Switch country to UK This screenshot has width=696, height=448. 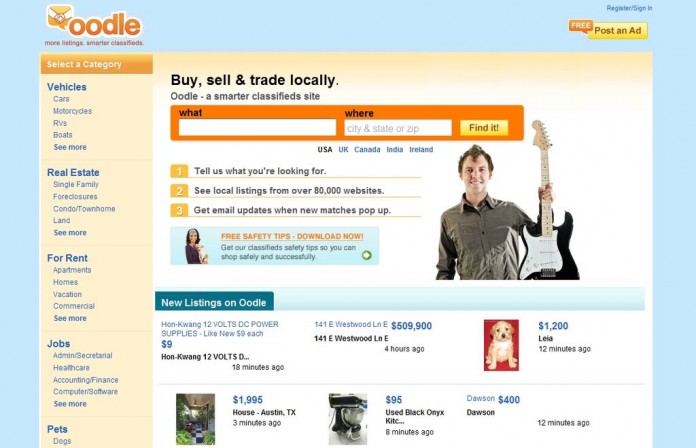point(343,150)
